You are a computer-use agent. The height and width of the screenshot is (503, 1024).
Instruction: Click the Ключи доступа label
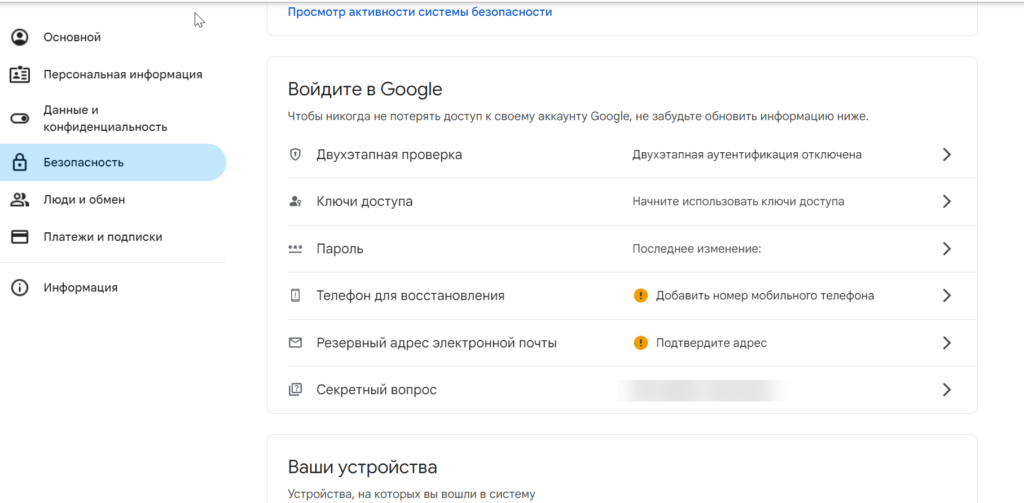(364, 202)
